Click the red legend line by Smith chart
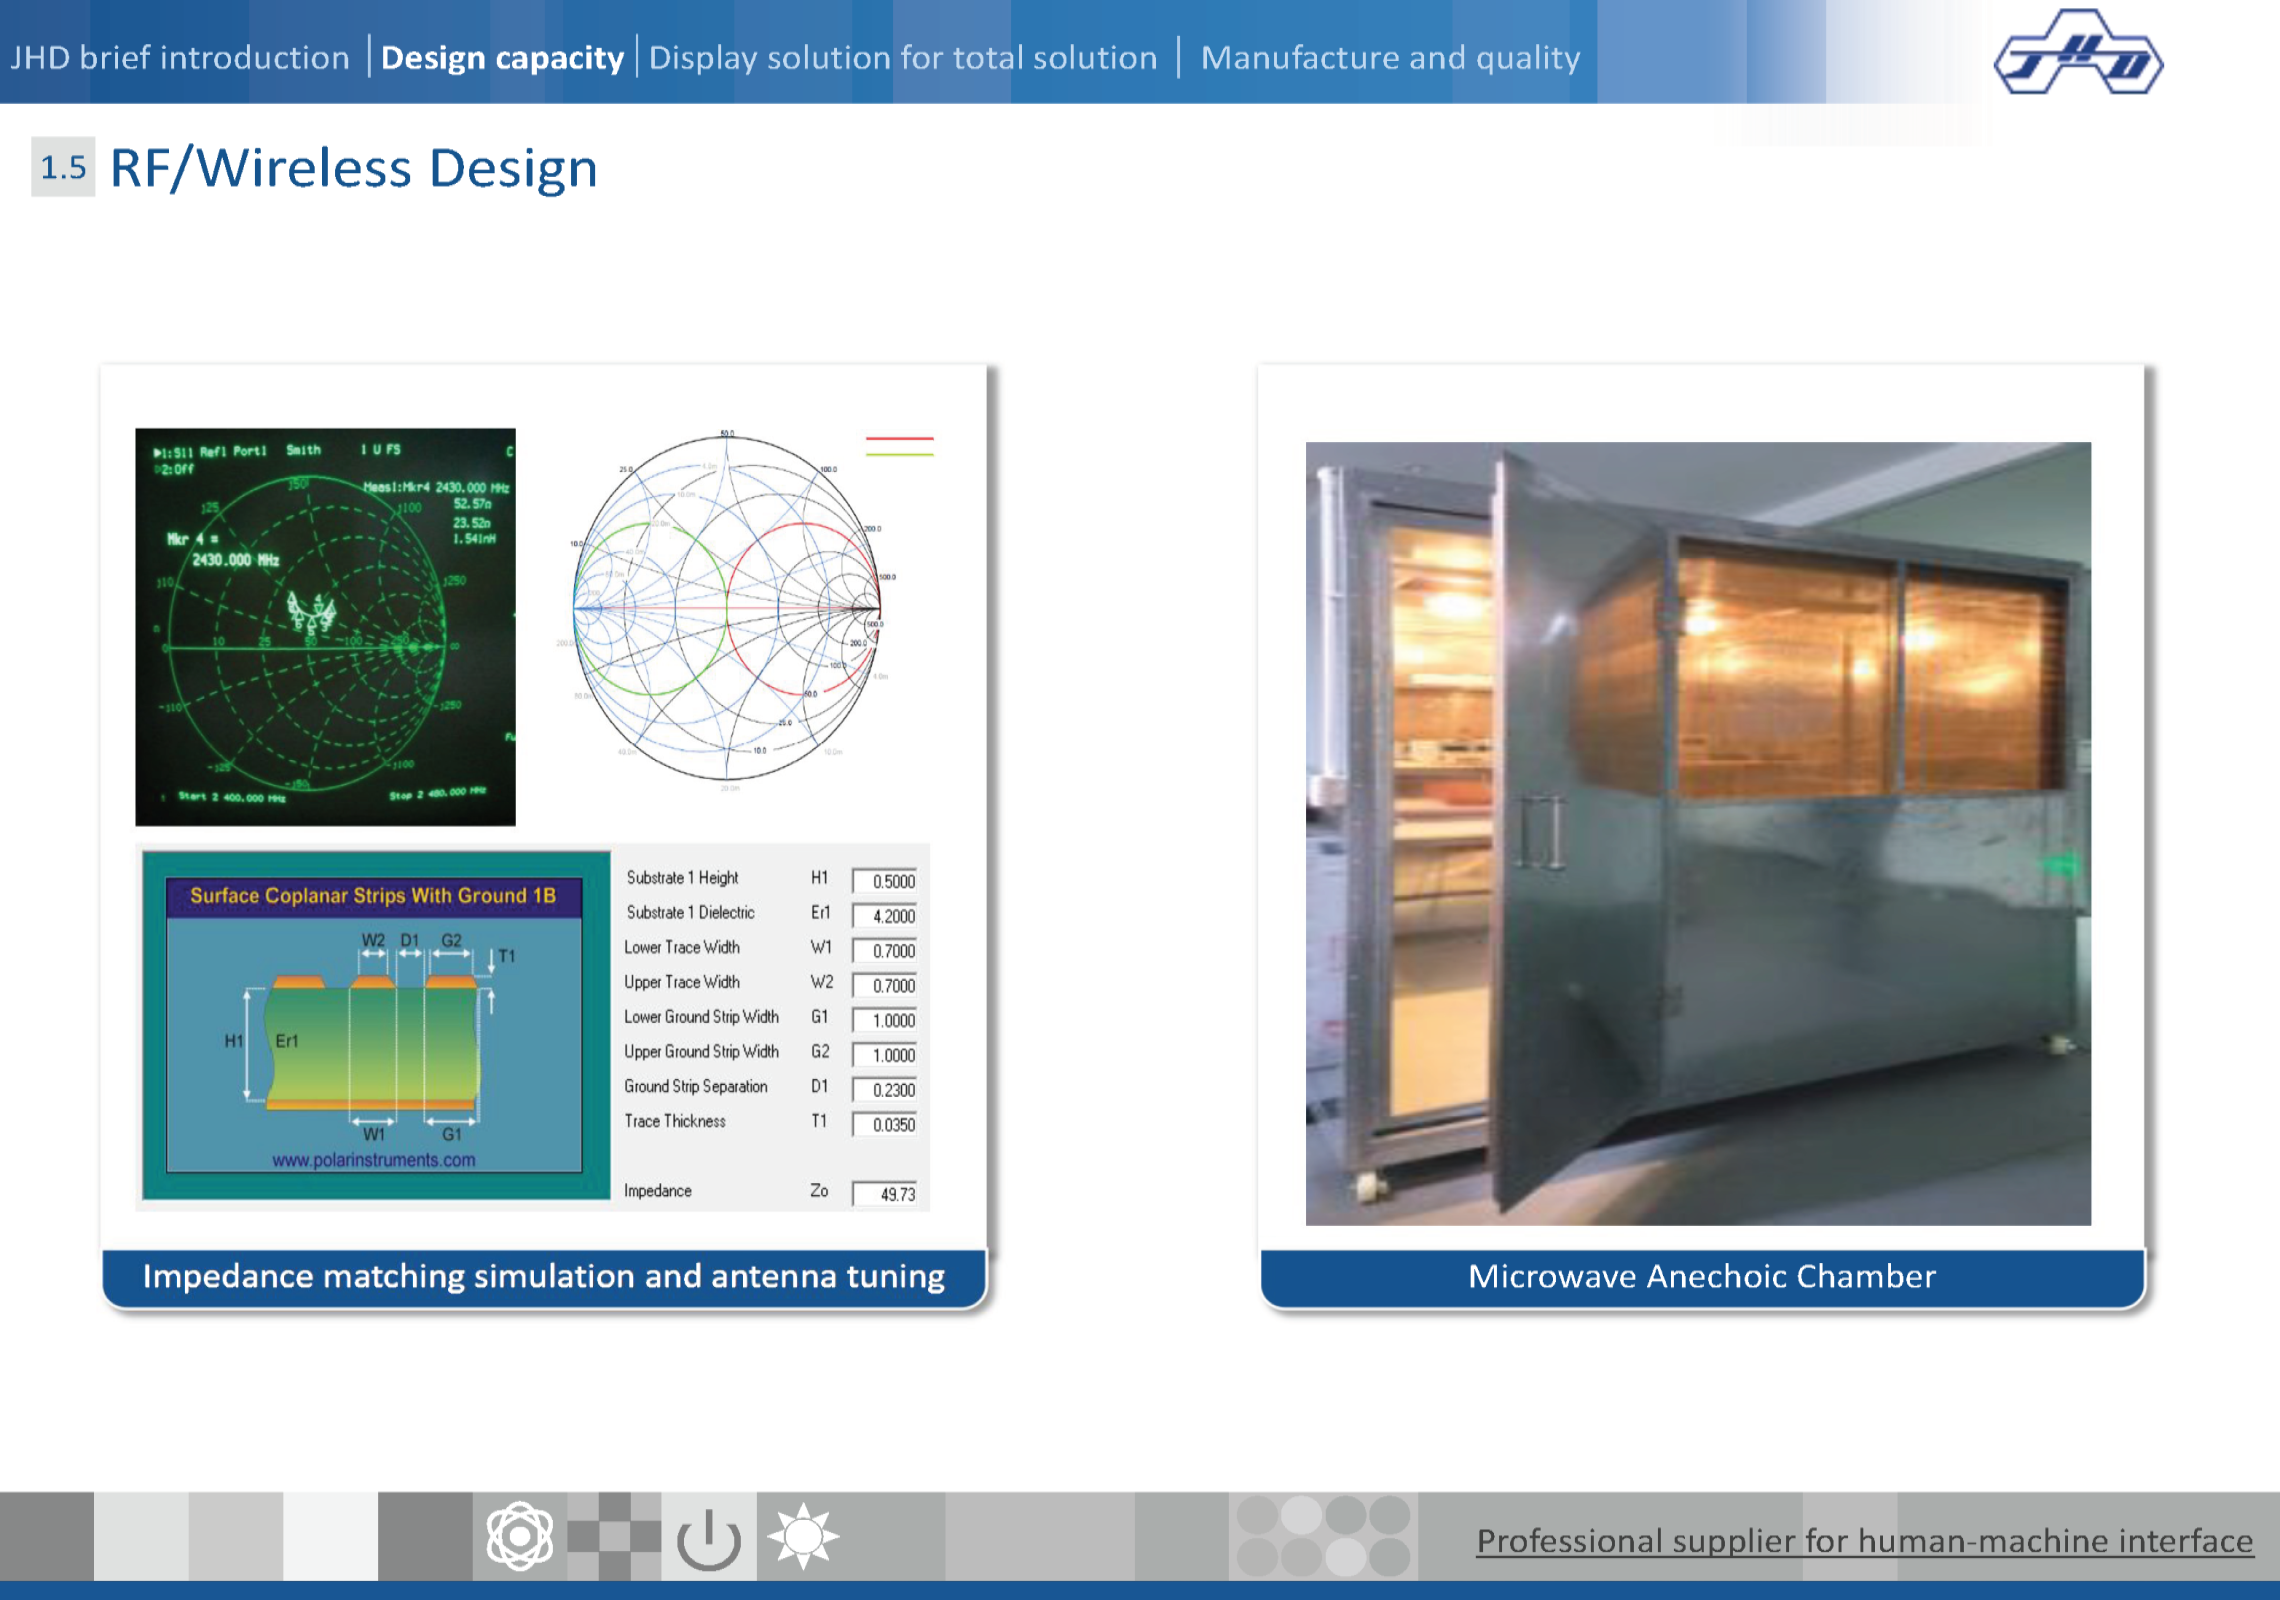The width and height of the screenshot is (2280, 1600). point(899,439)
